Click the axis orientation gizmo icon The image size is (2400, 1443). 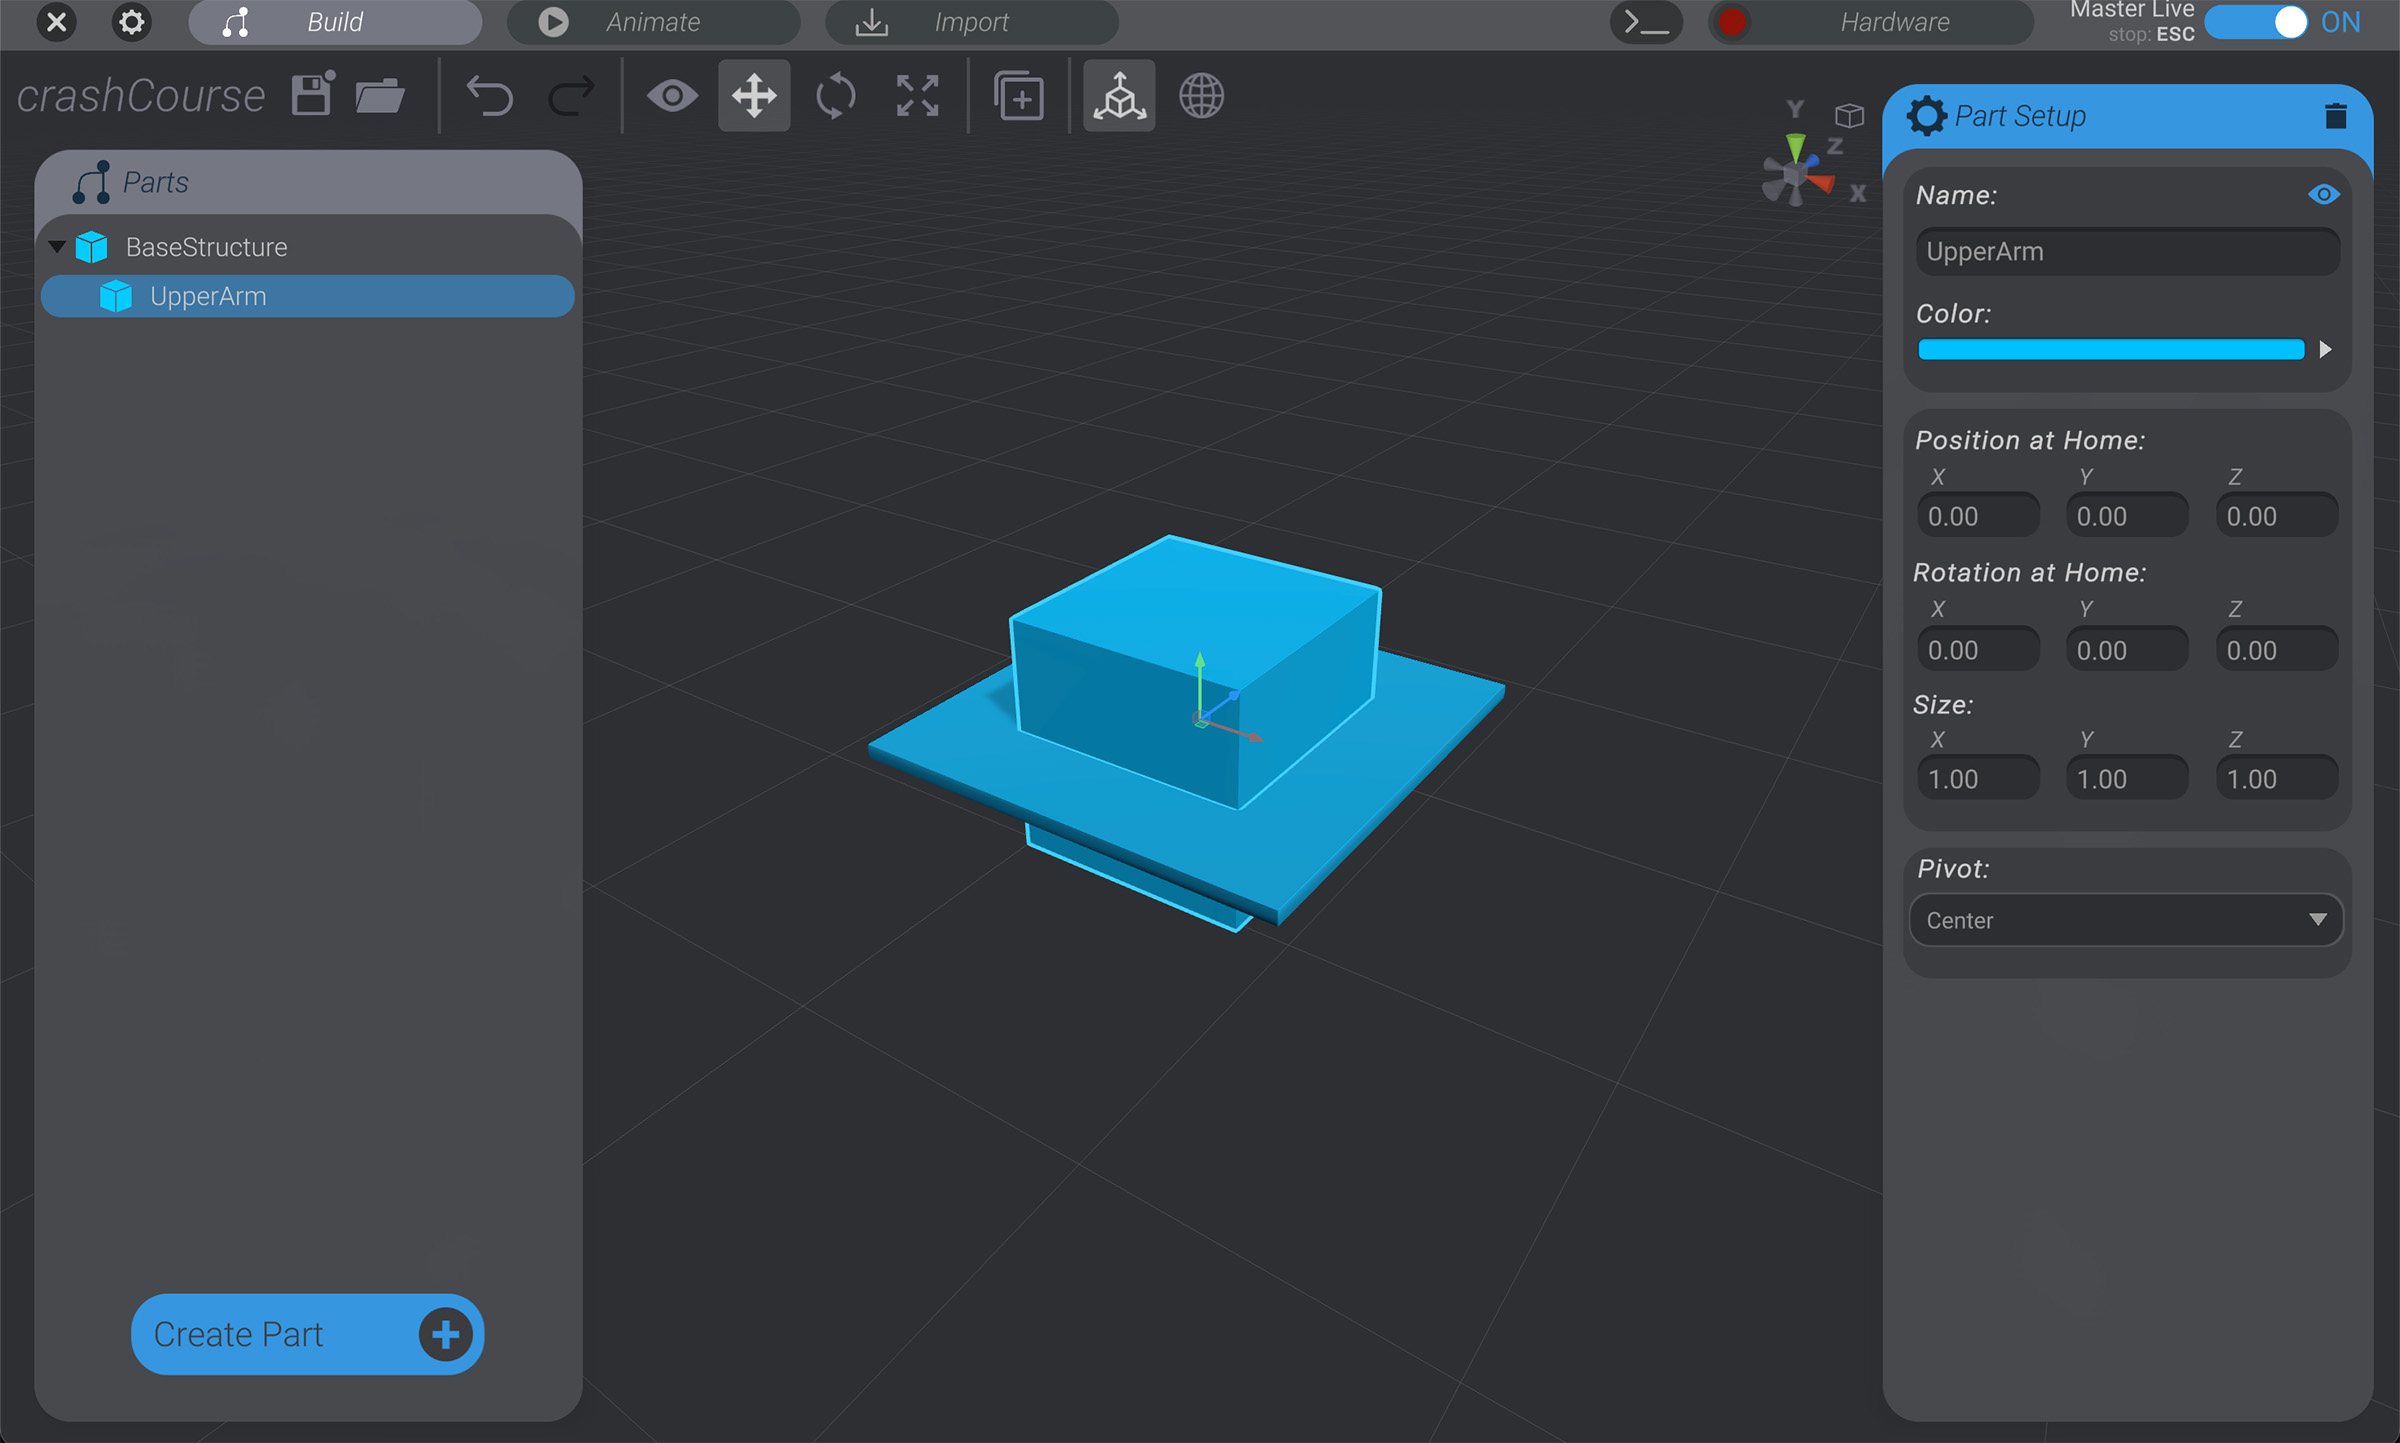[1118, 95]
